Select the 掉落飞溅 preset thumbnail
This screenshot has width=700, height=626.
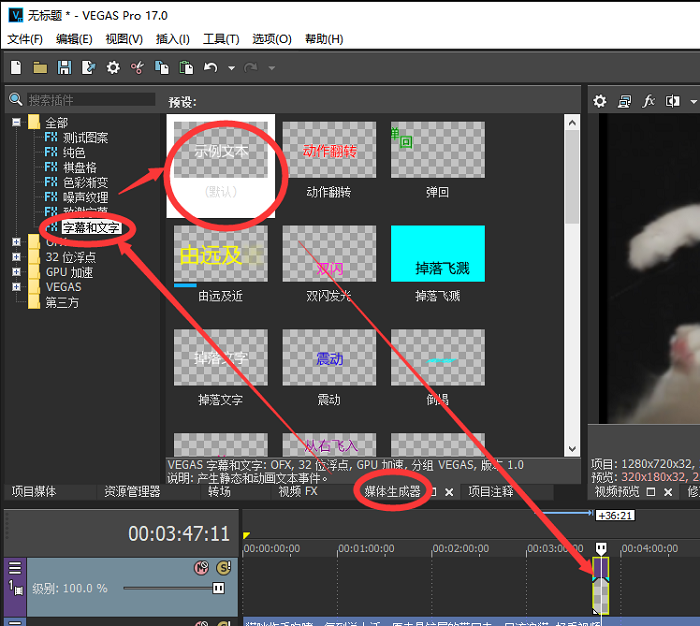pyautogui.click(x=438, y=254)
